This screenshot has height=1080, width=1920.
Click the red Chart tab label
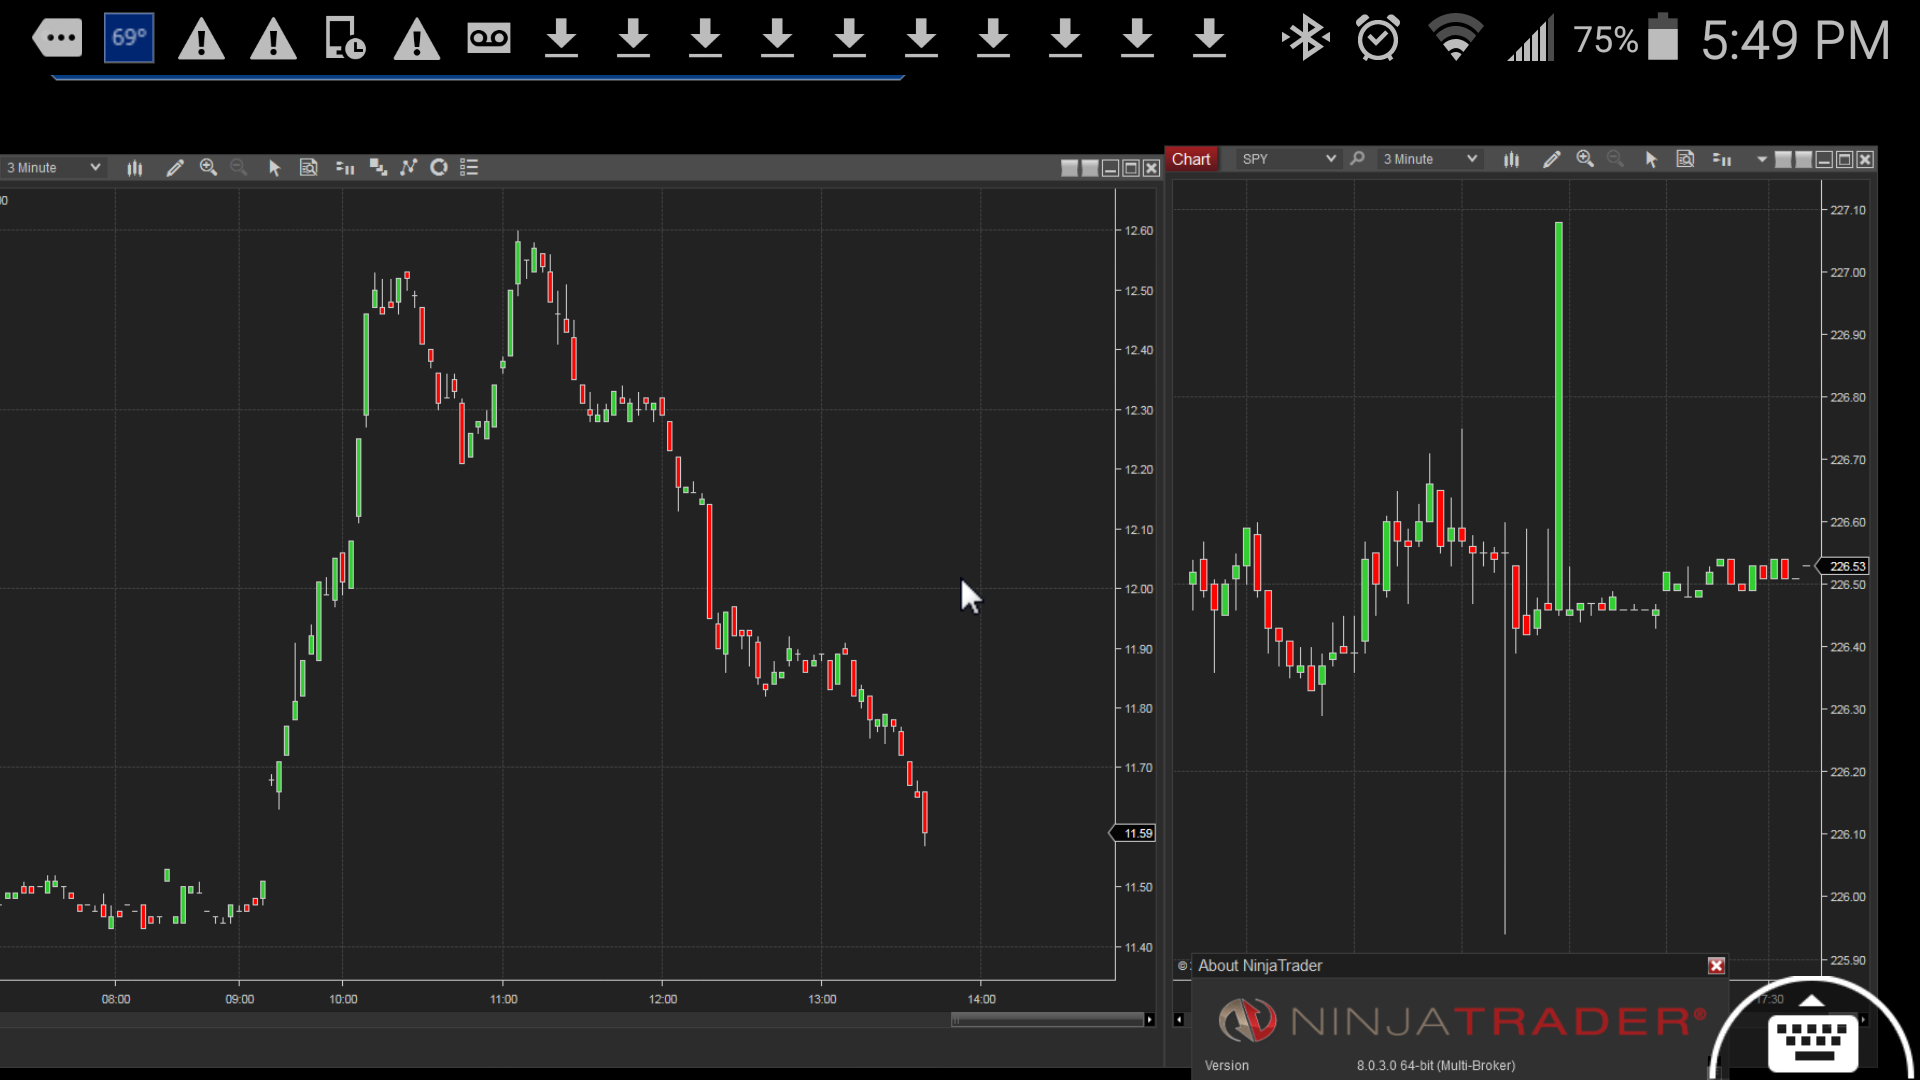[x=1191, y=159]
